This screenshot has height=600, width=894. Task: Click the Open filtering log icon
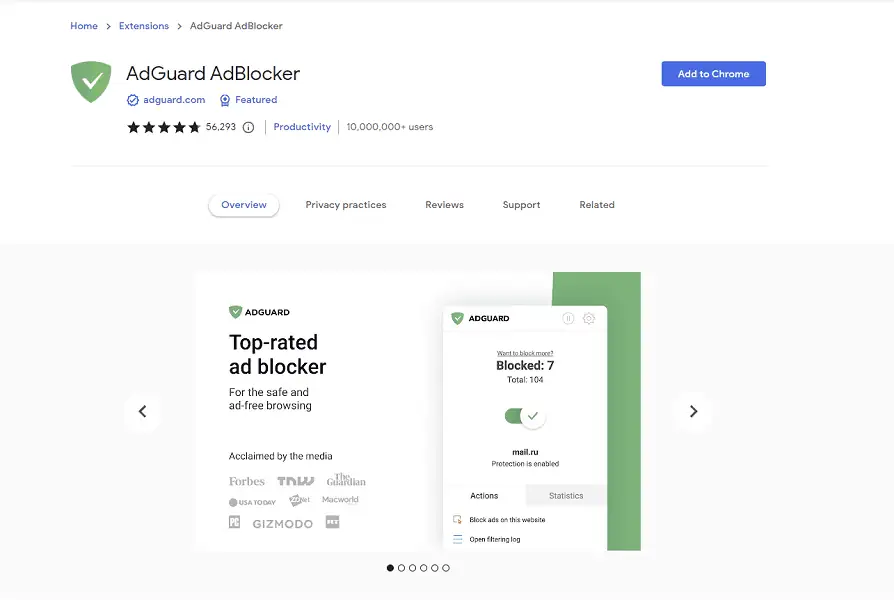457,539
